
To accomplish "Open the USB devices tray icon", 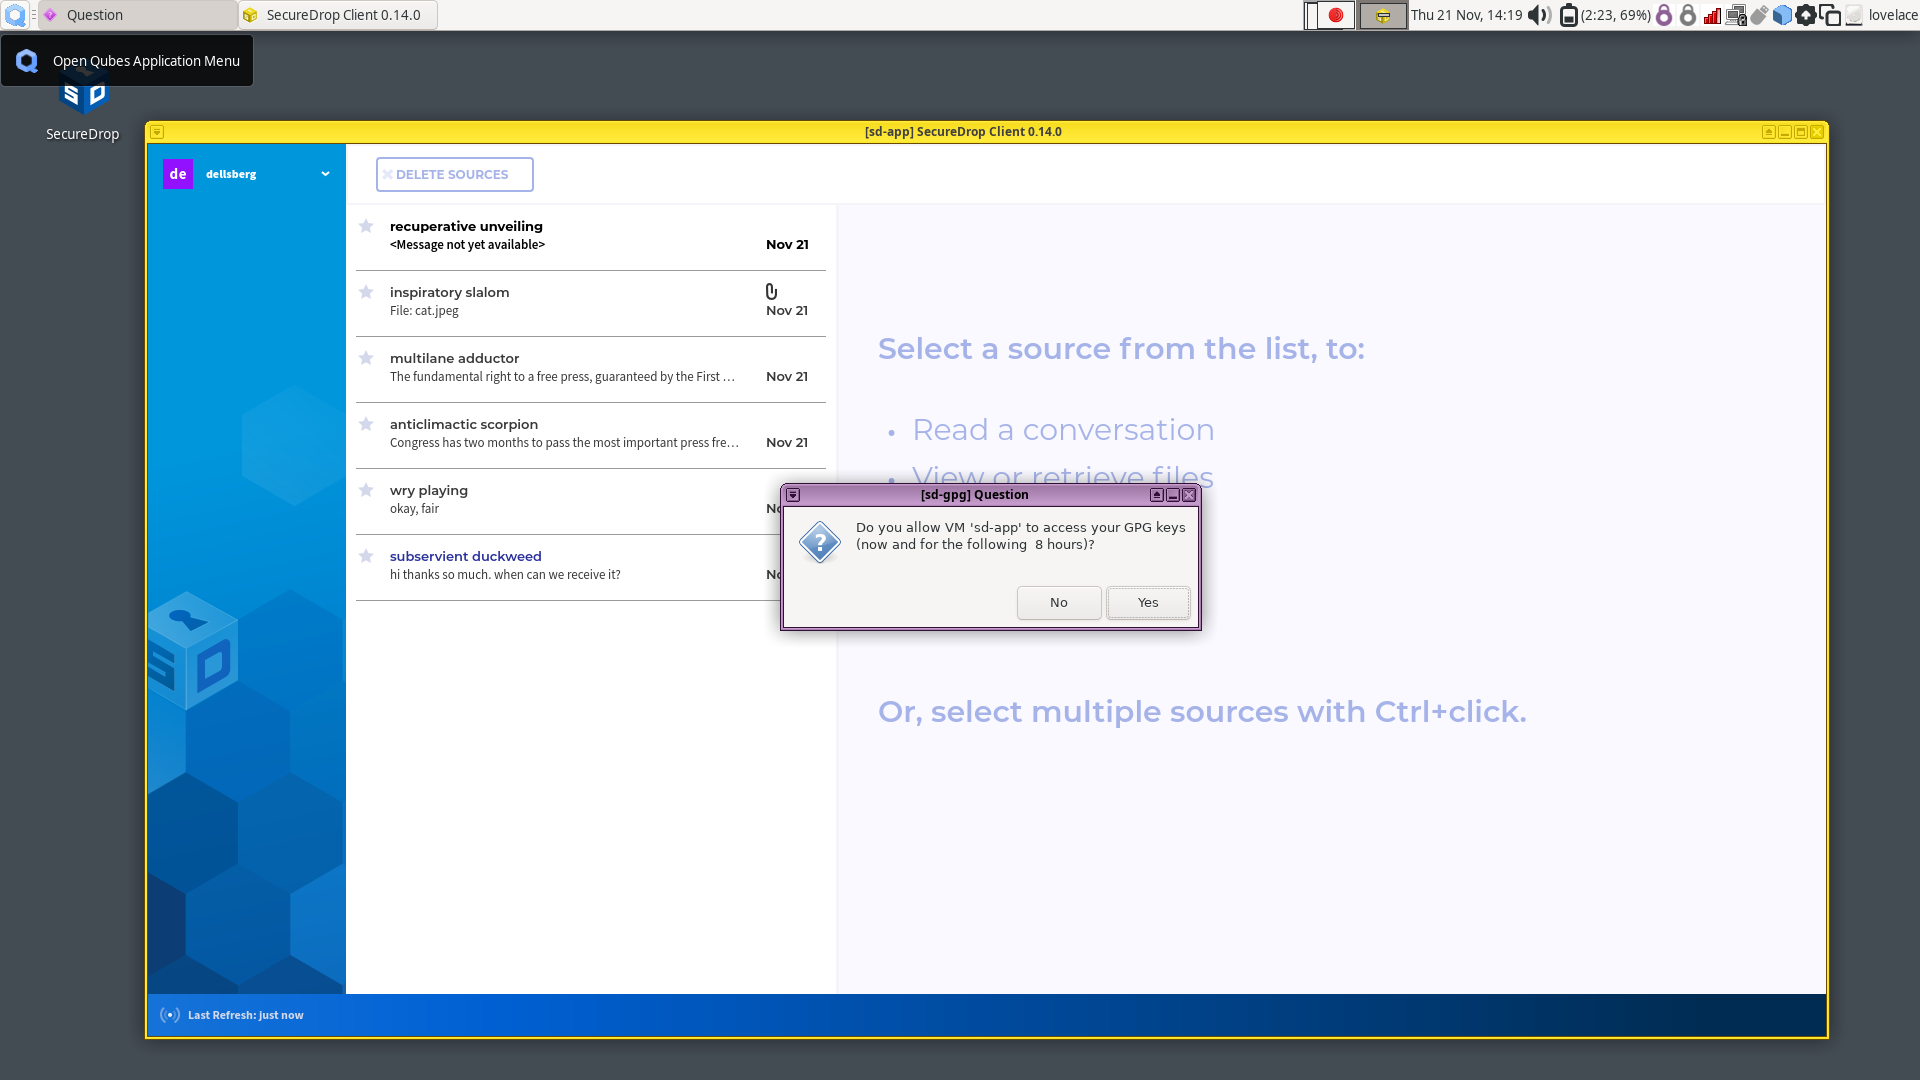I will (1759, 15).
